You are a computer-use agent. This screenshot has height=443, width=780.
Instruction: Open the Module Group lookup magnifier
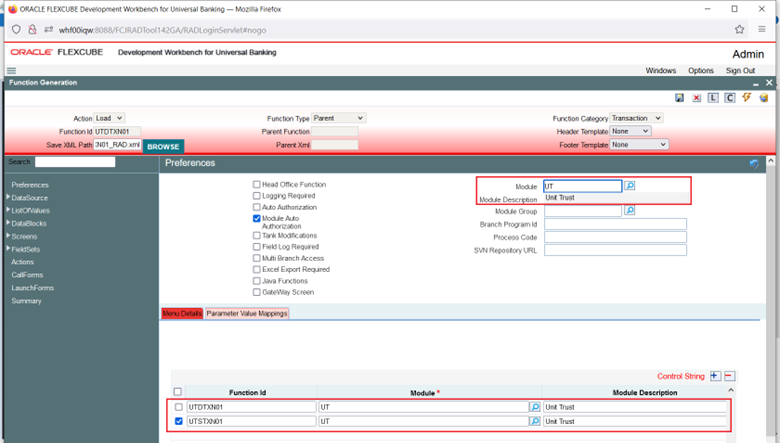point(629,210)
